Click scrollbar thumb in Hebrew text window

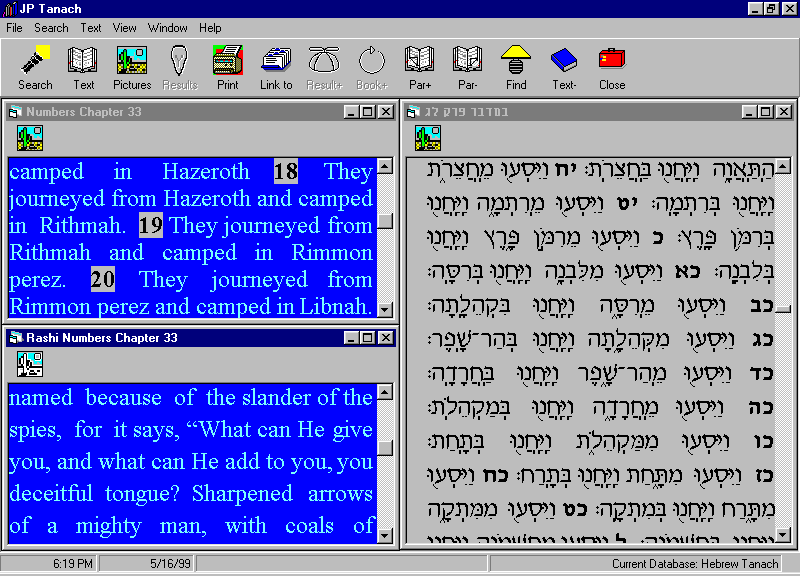[783, 308]
